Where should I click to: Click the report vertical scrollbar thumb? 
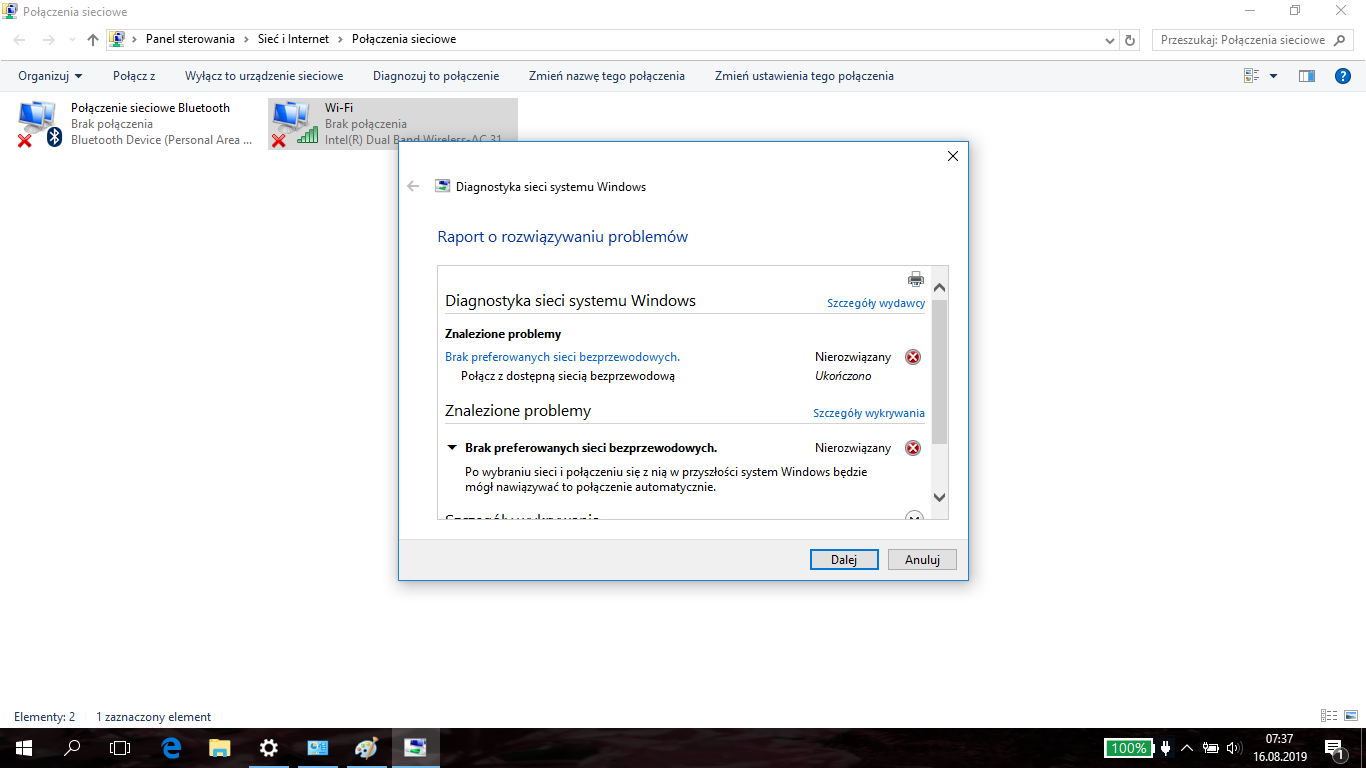coord(939,371)
